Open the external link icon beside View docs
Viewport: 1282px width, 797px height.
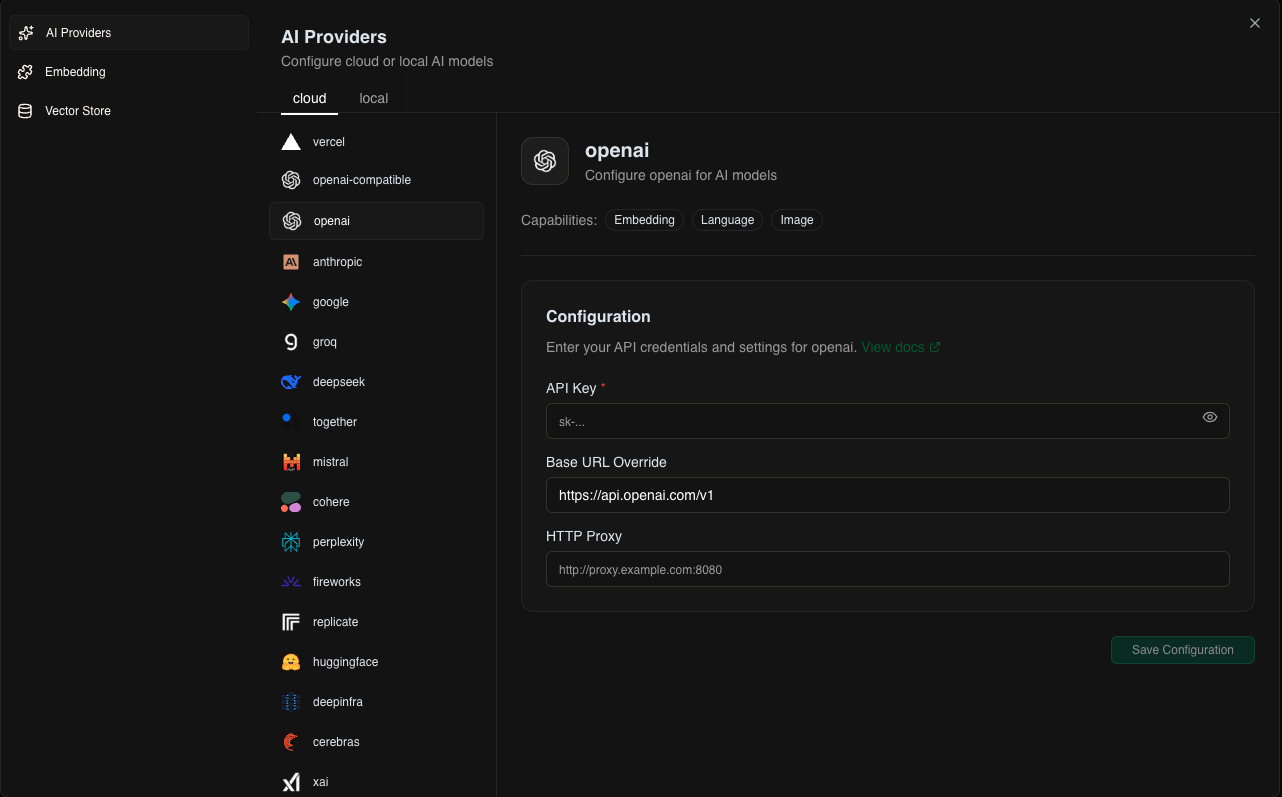tap(935, 348)
